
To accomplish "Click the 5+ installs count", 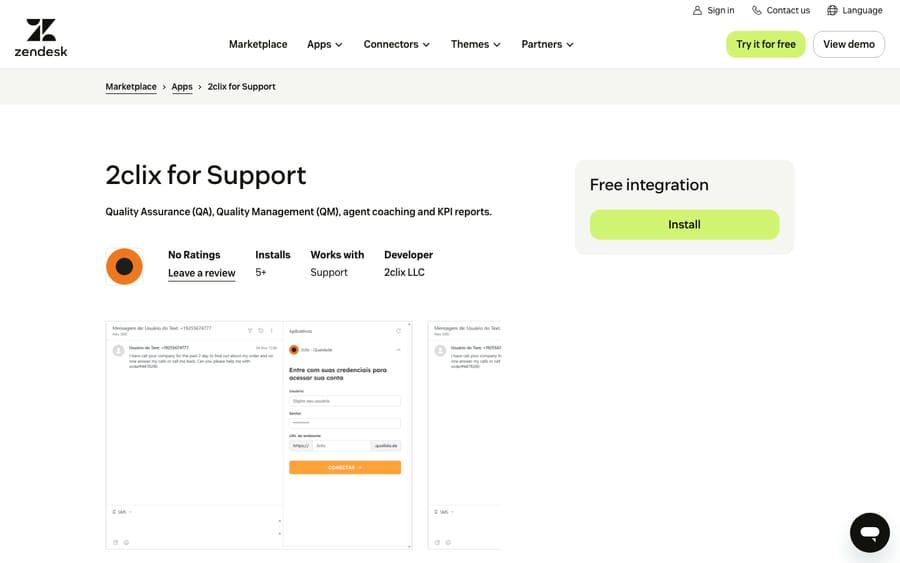I will (x=261, y=273).
